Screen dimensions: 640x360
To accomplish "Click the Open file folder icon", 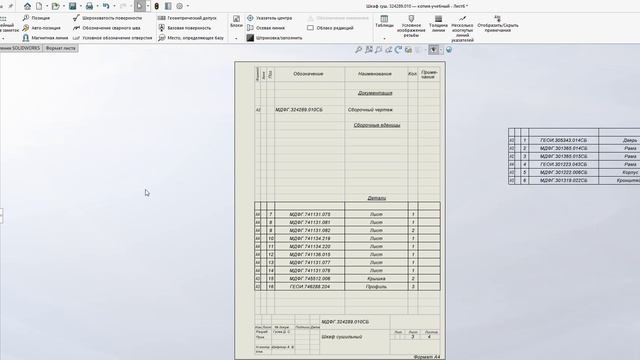I will tap(55, 6).
